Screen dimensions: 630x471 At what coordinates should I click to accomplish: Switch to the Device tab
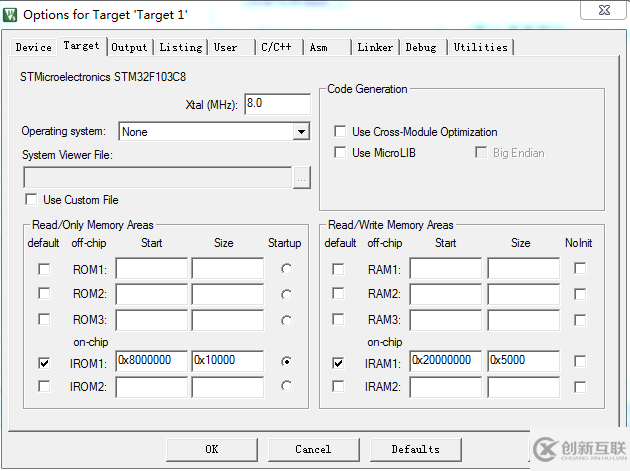click(34, 47)
